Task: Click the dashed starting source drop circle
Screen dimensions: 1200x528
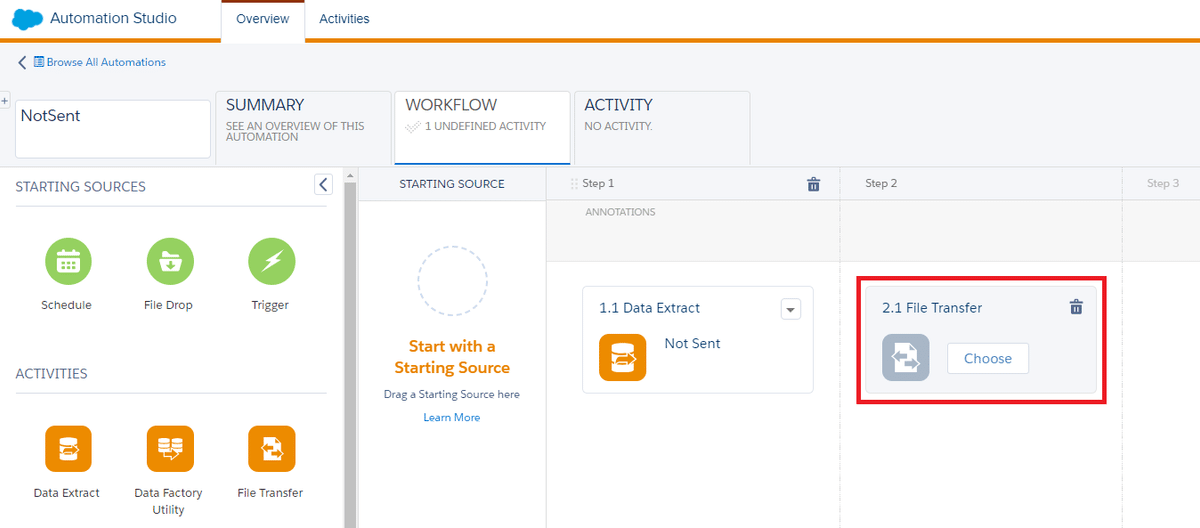Action: coord(452,281)
